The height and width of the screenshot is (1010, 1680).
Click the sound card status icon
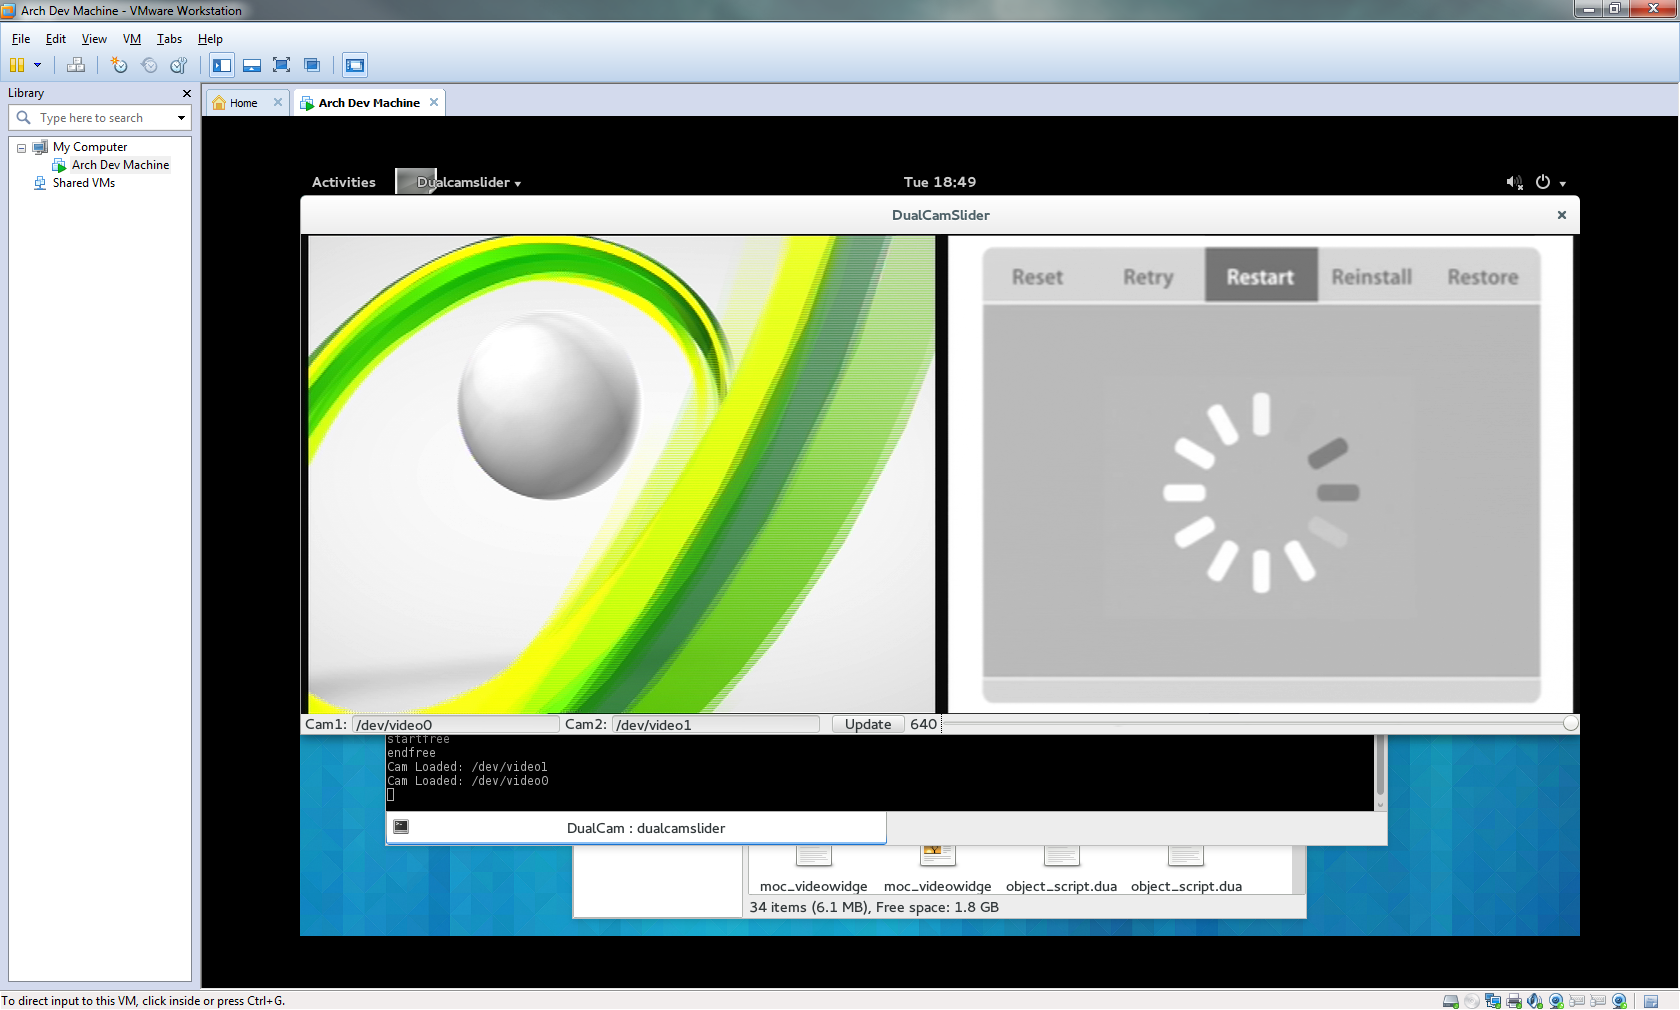pyautogui.click(x=1535, y=1001)
